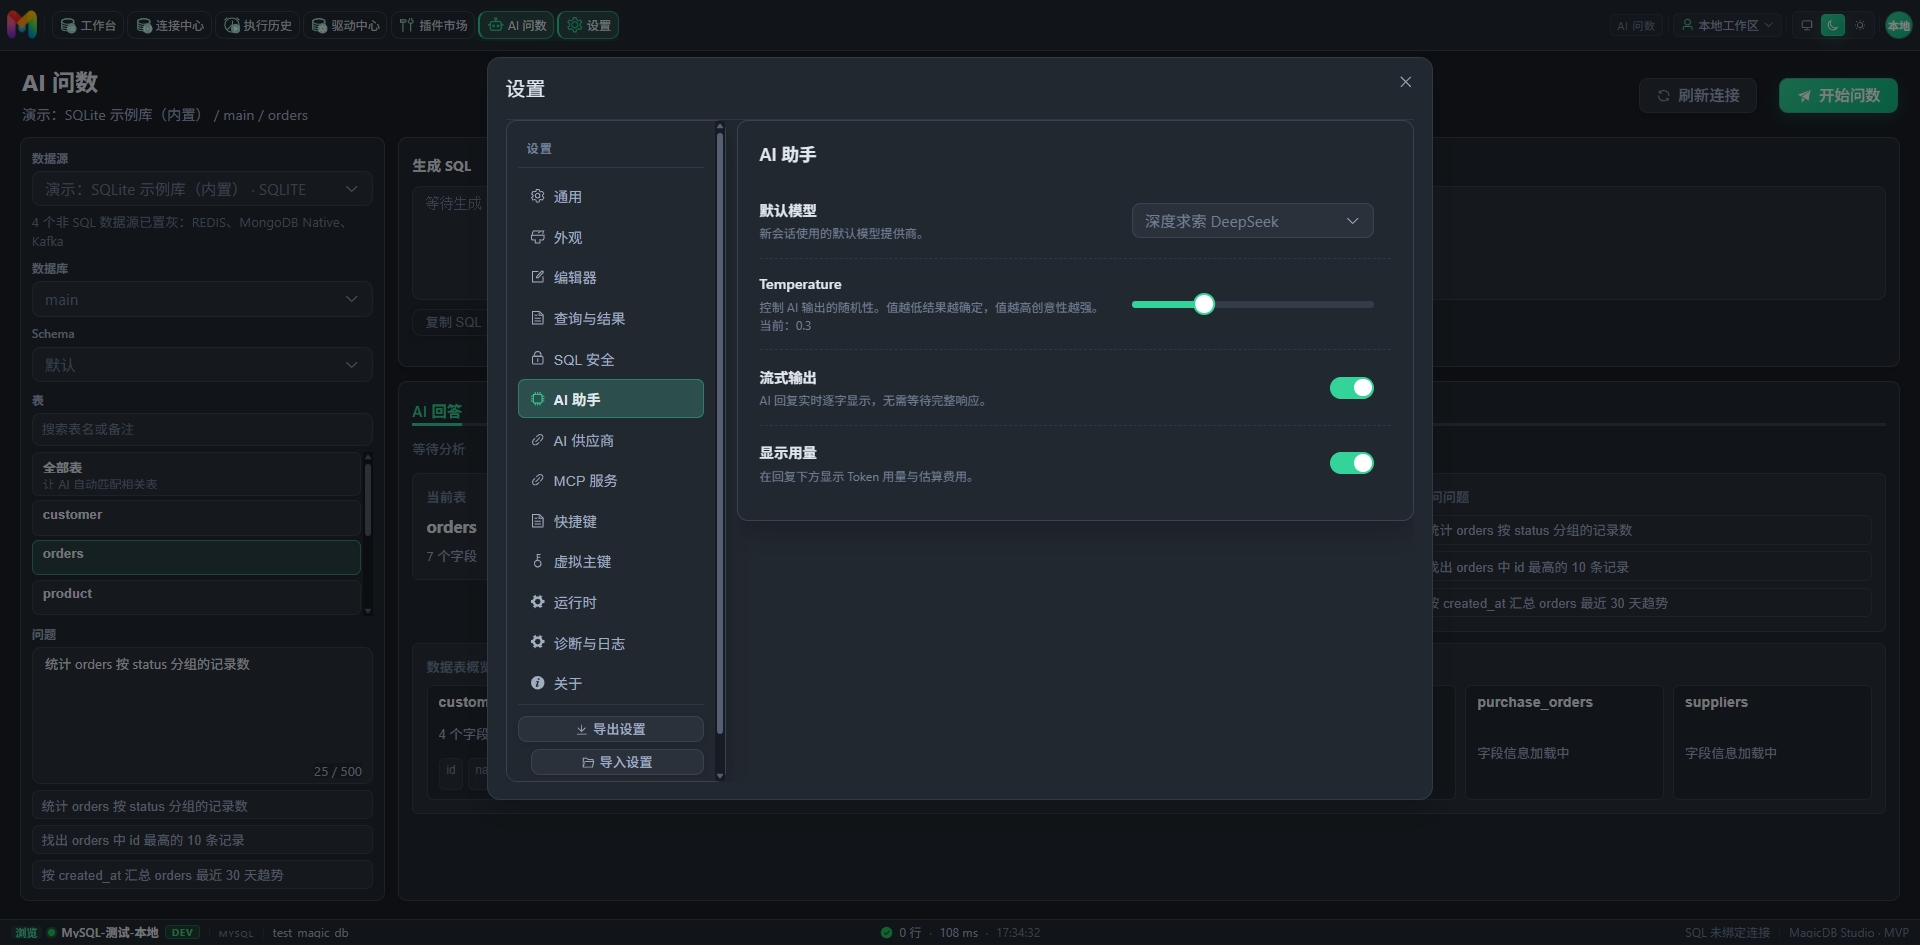Select 全部表 in the table list
This screenshot has width=1920, height=945.
[x=196, y=475]
